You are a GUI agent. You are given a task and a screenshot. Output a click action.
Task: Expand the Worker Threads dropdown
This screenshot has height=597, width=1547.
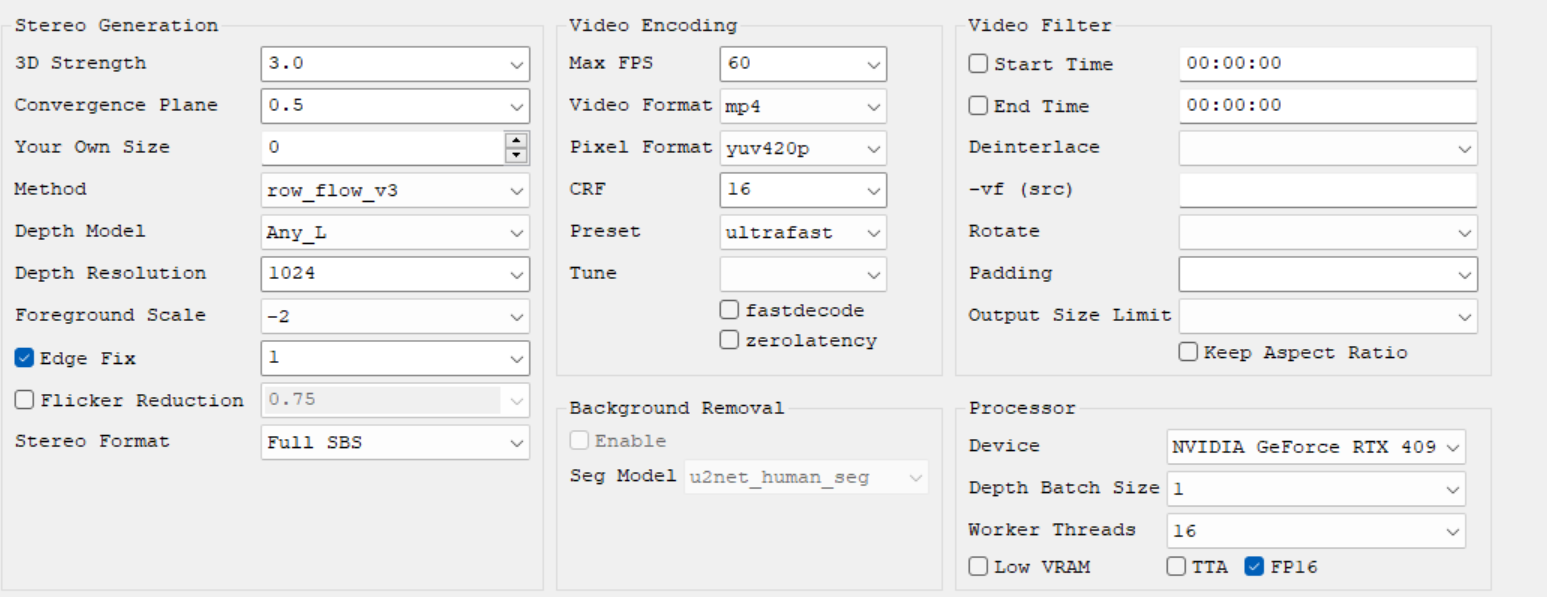click(x=1316, y=531)
